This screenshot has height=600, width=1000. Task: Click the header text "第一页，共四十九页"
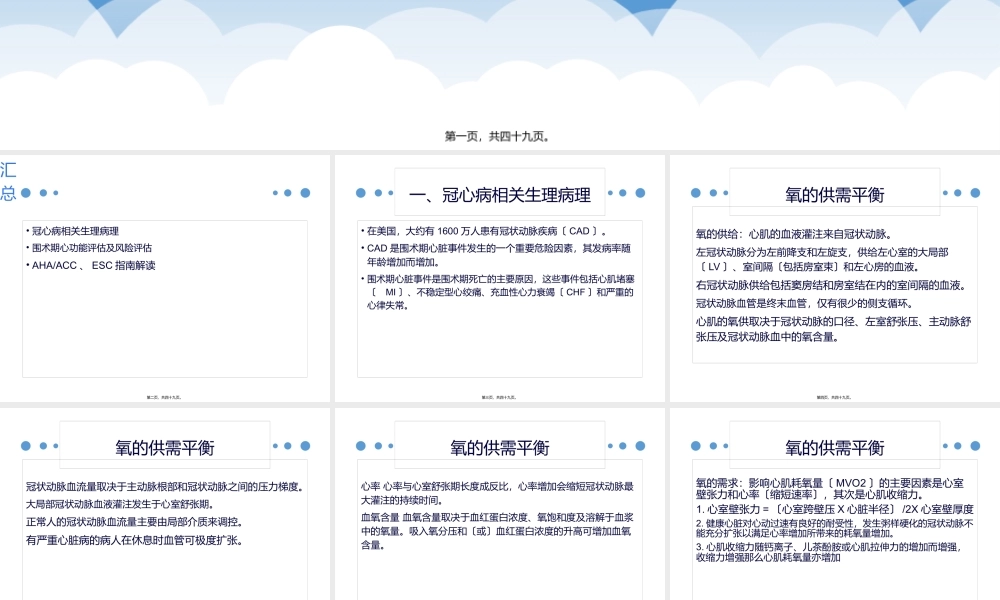[500, 135]
